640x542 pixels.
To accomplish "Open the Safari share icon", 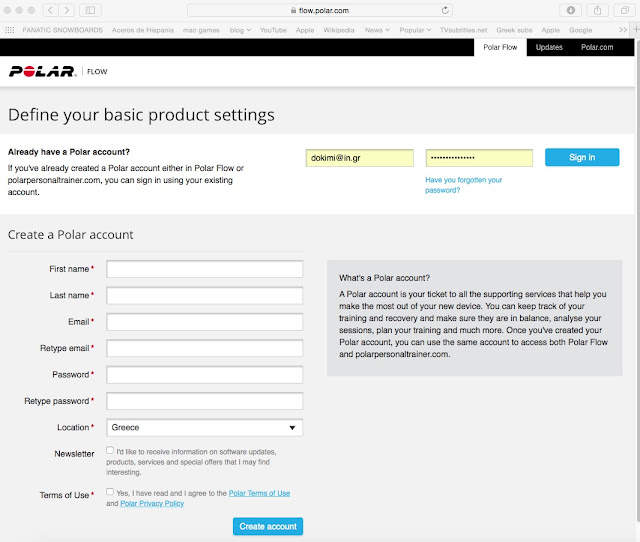I will [597, 10].
